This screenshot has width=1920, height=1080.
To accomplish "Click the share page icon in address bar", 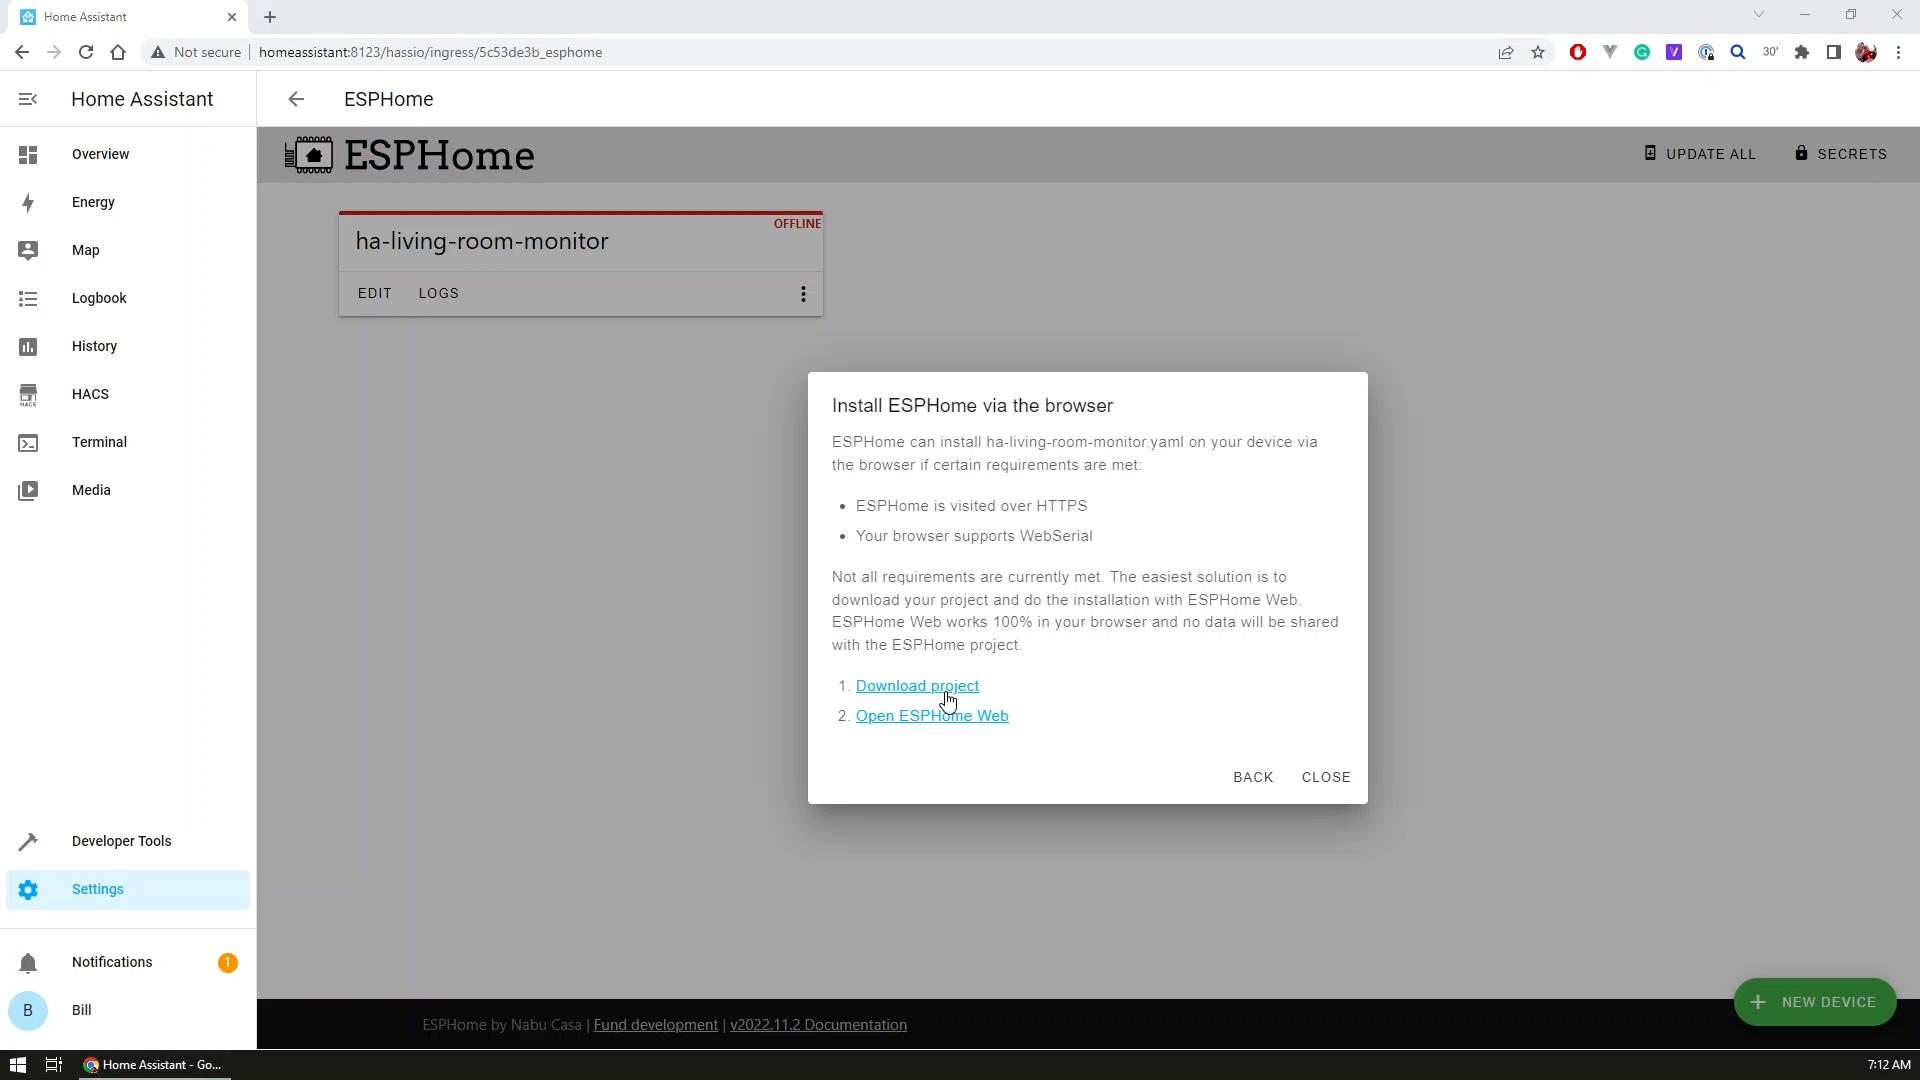I will point(1506,52).
